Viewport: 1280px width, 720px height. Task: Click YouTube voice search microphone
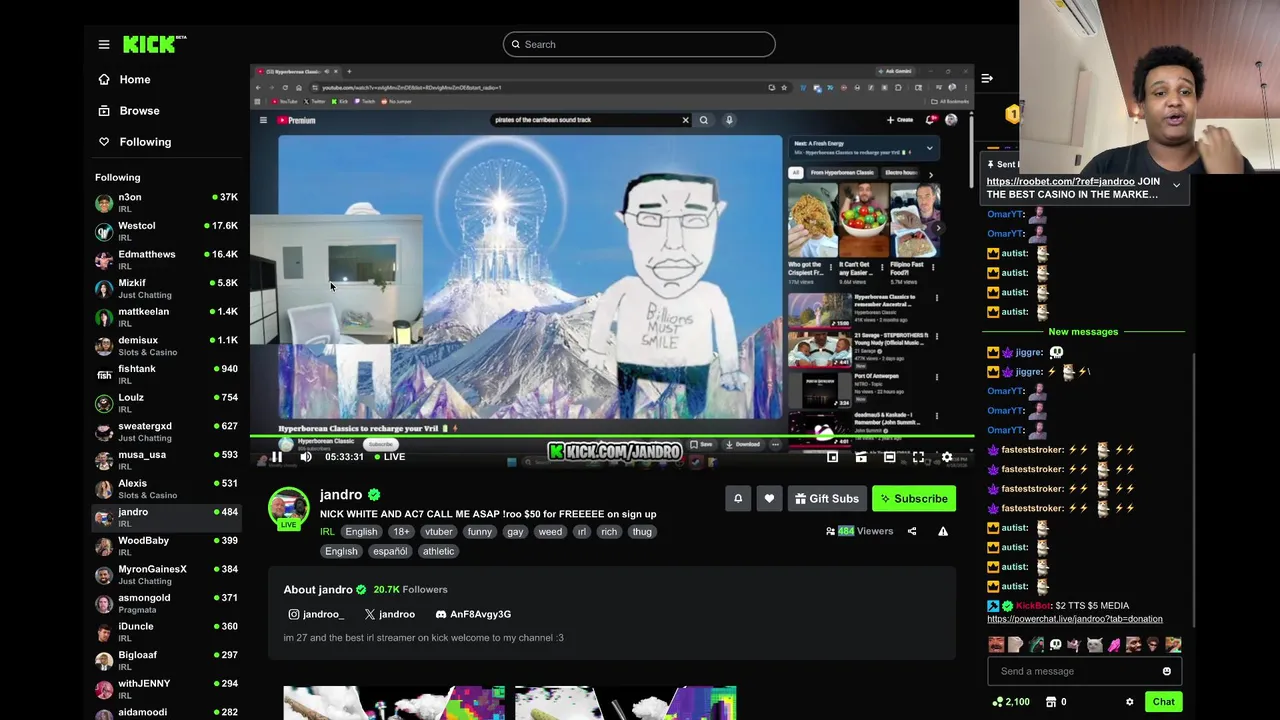[x=729, y=120]
